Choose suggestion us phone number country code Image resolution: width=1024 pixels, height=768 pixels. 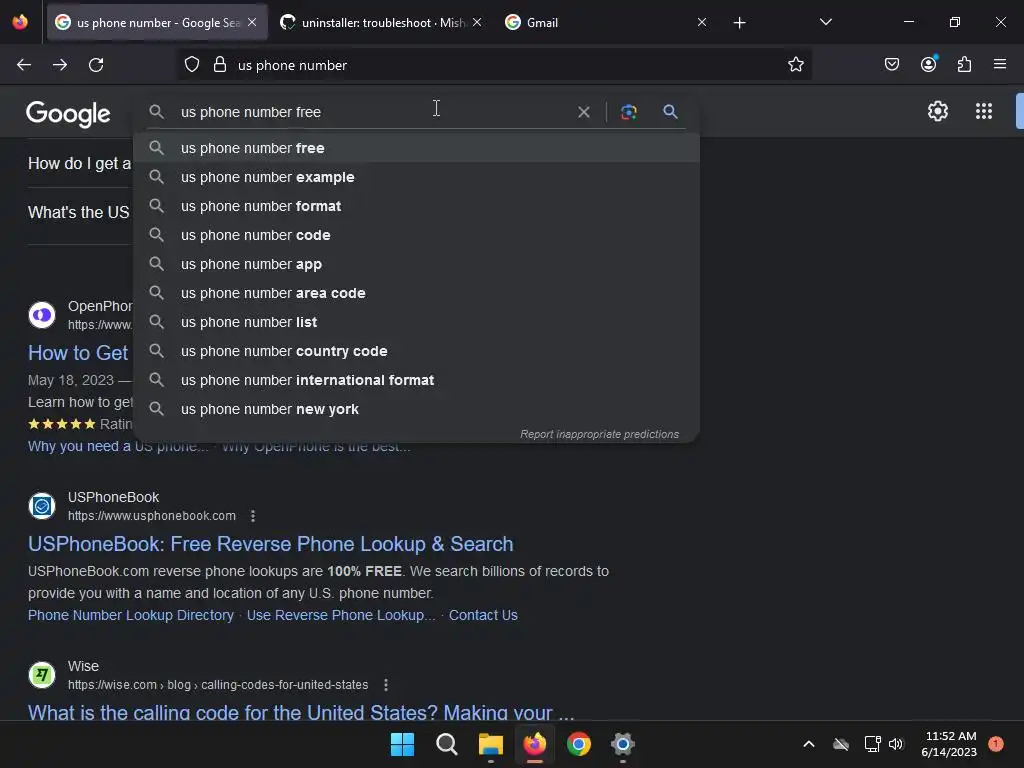coord(417,351)
